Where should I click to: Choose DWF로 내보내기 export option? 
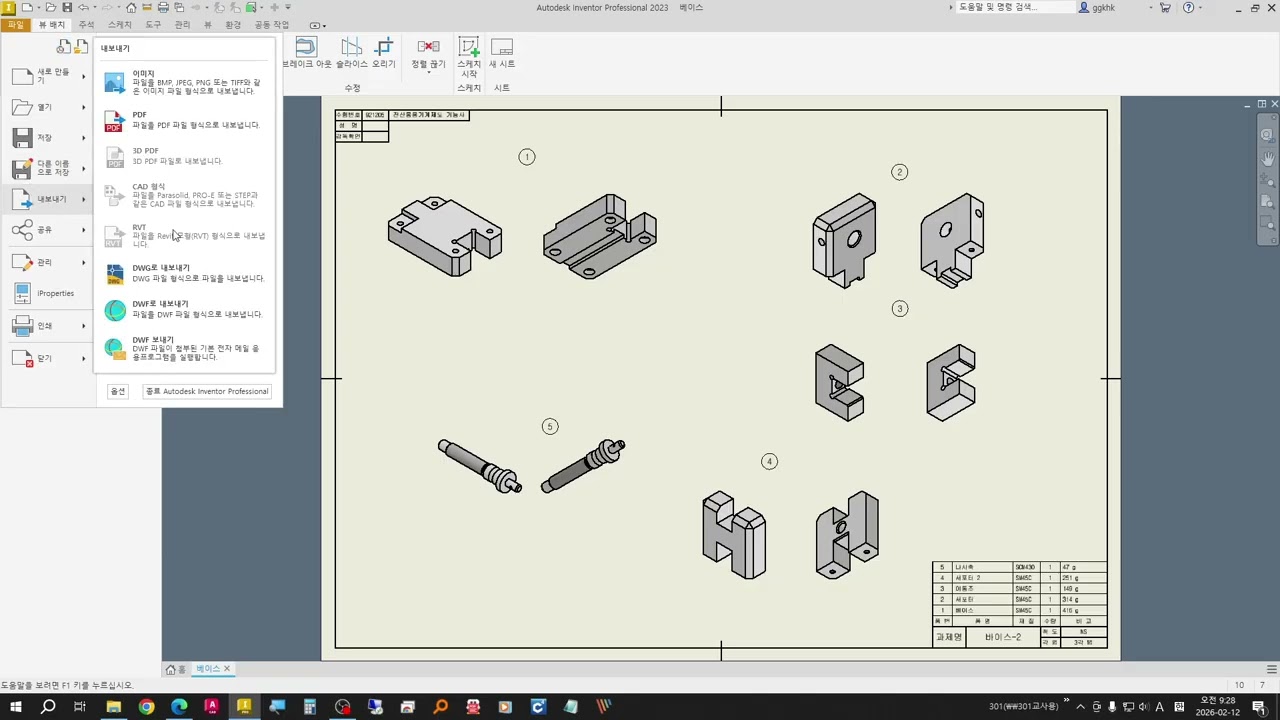pos(185,309)
